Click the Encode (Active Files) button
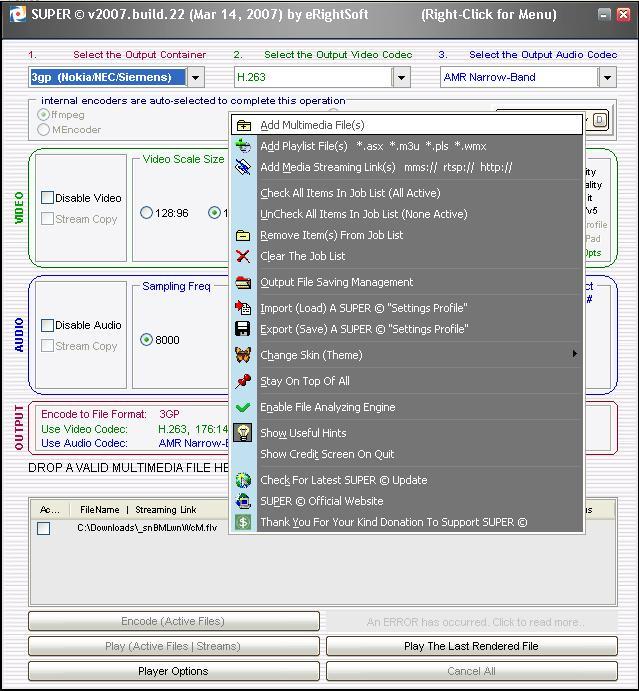The width and height of the screenshot is (639, 691). [x=174, y=621]
